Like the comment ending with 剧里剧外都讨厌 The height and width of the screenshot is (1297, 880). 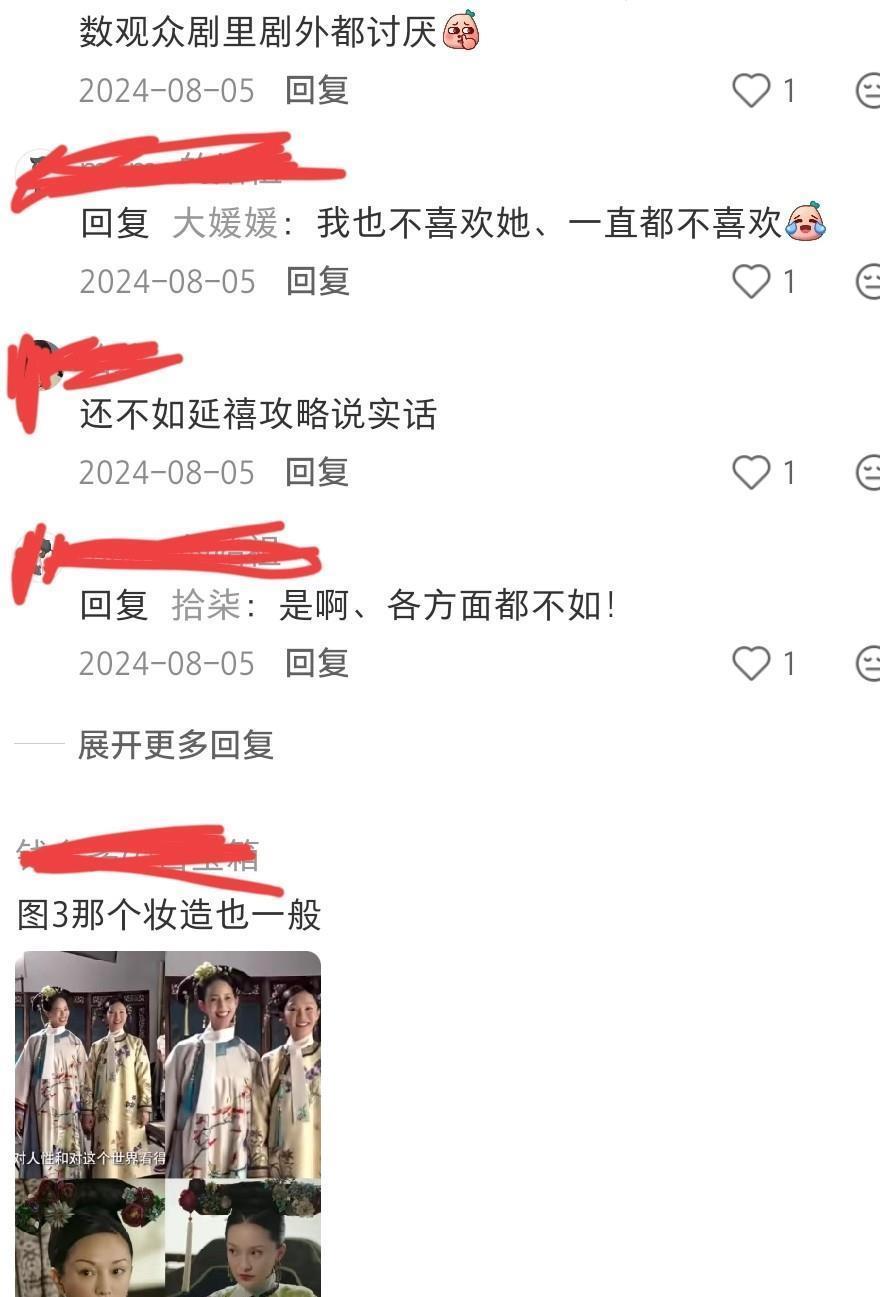(751, 91)
